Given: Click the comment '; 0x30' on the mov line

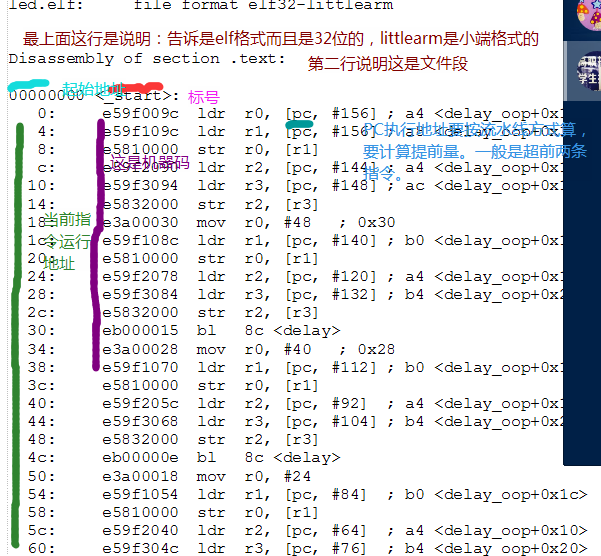Looking at the screenshot, I should pos(367,222).
